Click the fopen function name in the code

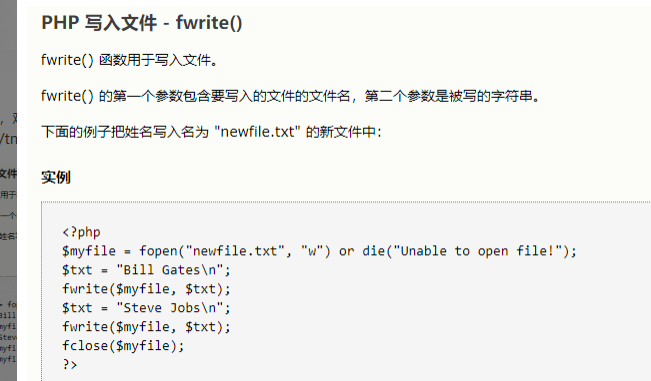(x=158, y=251)
